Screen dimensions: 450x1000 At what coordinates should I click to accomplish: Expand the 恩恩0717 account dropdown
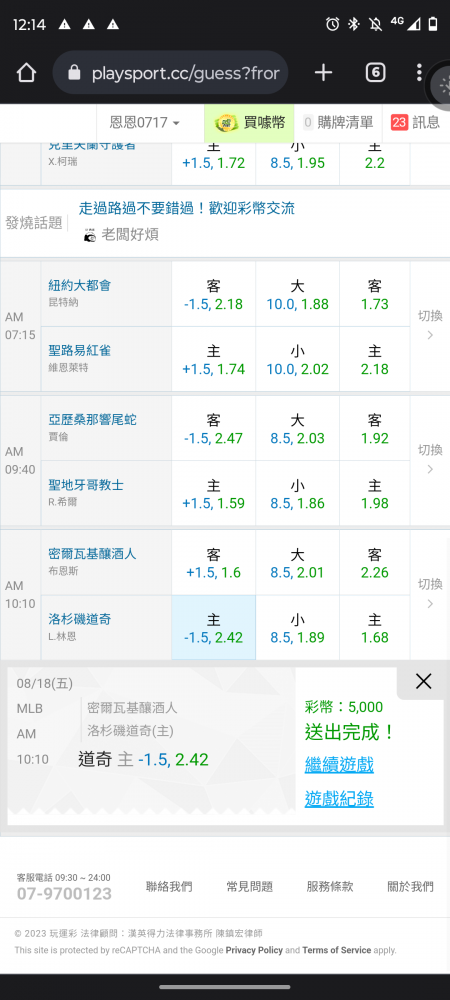[145, 122]
